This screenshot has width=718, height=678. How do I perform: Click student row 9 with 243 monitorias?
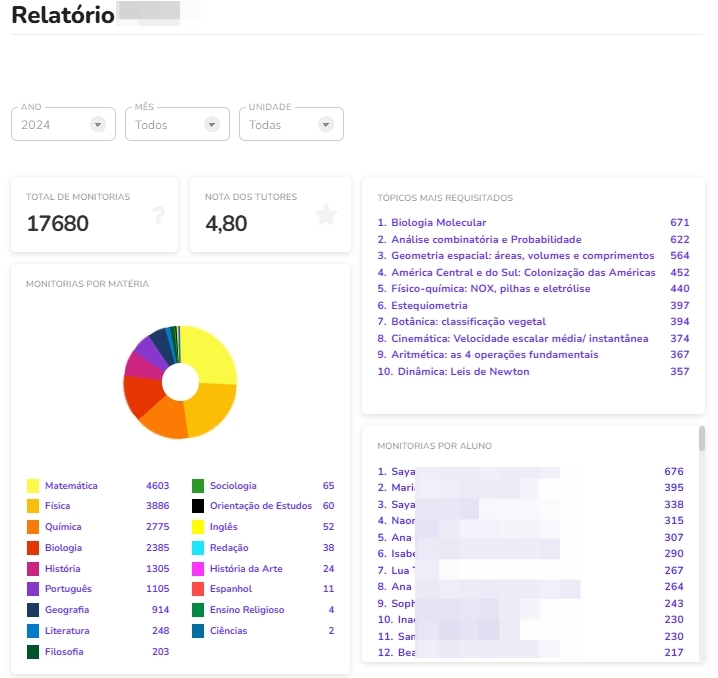pyautogui.click(x=530, y=603)
